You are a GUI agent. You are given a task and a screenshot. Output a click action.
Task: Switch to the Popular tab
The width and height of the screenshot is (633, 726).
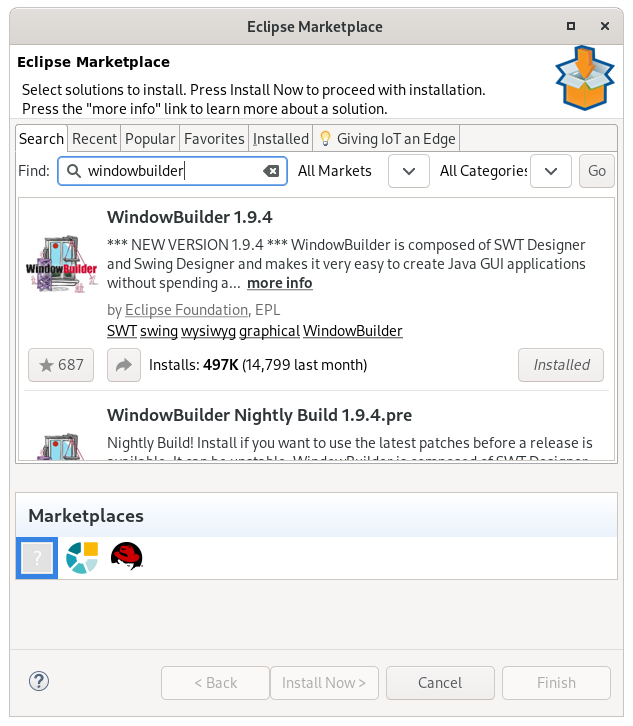[x=150, y=138]
